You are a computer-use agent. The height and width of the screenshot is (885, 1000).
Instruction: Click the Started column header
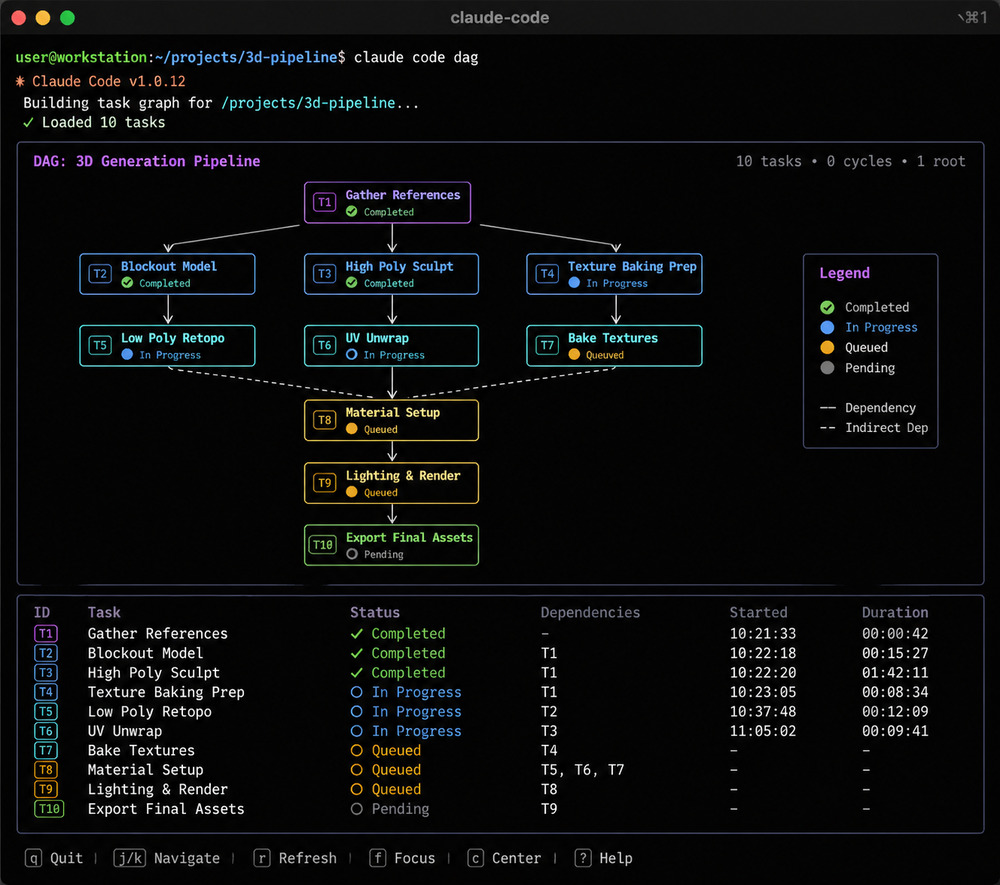pyautogui.click(x=758, y=612)
